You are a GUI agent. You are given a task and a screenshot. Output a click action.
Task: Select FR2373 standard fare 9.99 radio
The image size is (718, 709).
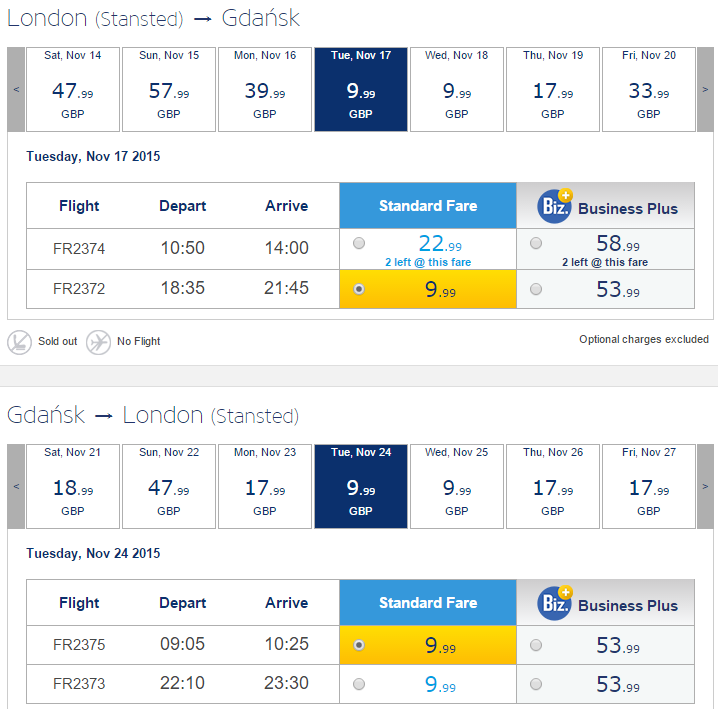pyautogui.click(x=359, y=684)
